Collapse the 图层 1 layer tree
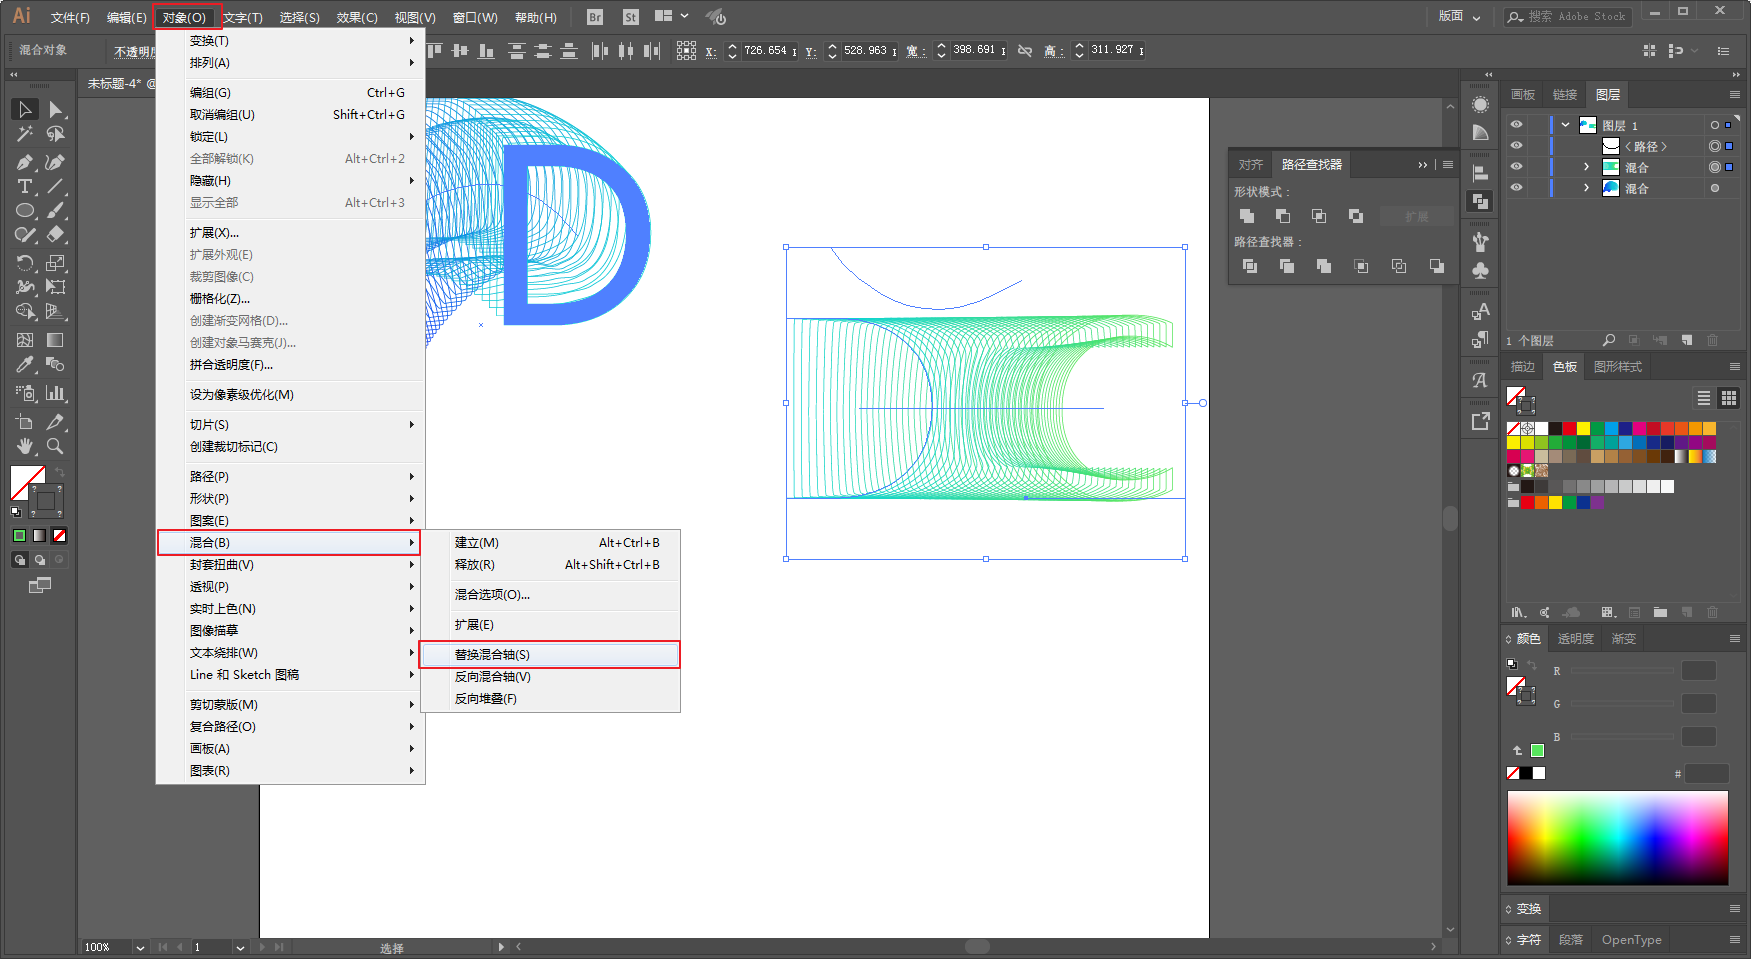This screenshot has height=959, width=1751. [x=1565, y=125]
